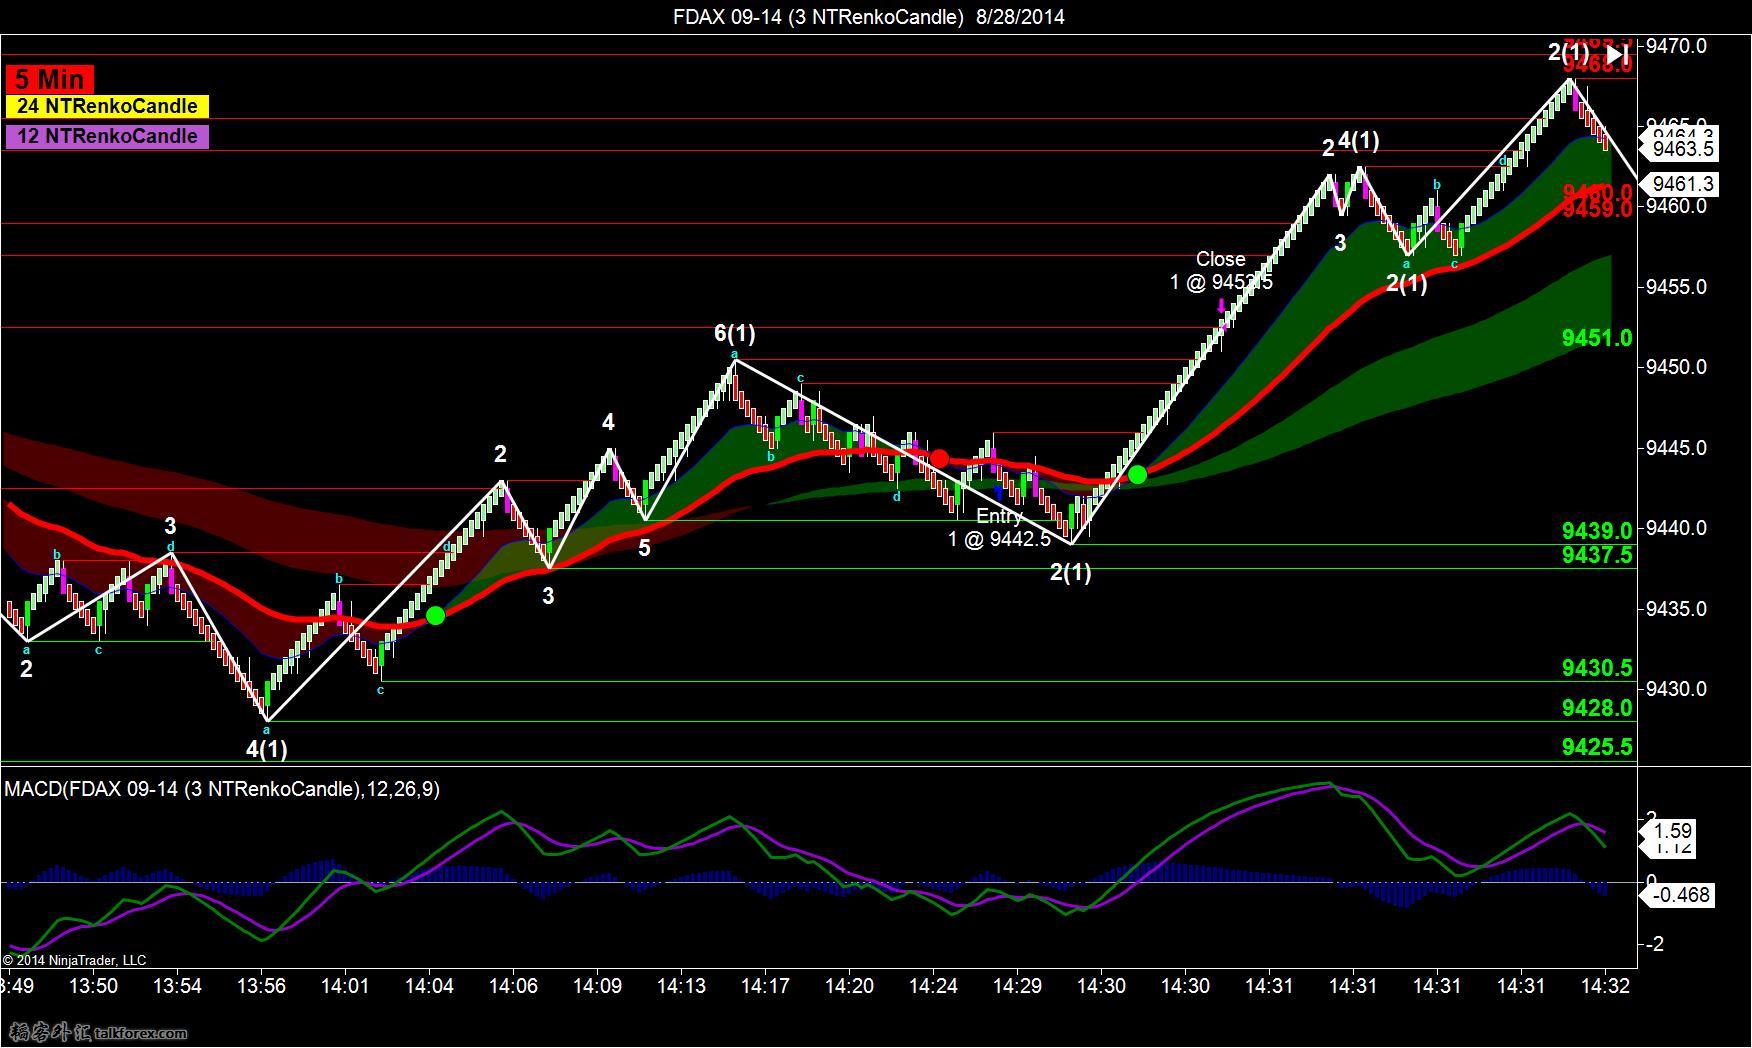The width and height of the screenshot is (1752, 1048).
Task: Click the 9435.0 price axis label
Action: 1676,609
